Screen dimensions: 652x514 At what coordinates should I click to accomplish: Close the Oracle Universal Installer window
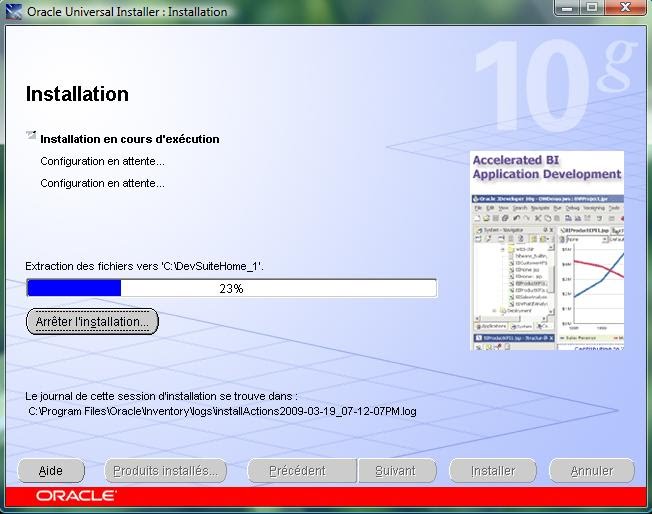(x=625, y=7)
